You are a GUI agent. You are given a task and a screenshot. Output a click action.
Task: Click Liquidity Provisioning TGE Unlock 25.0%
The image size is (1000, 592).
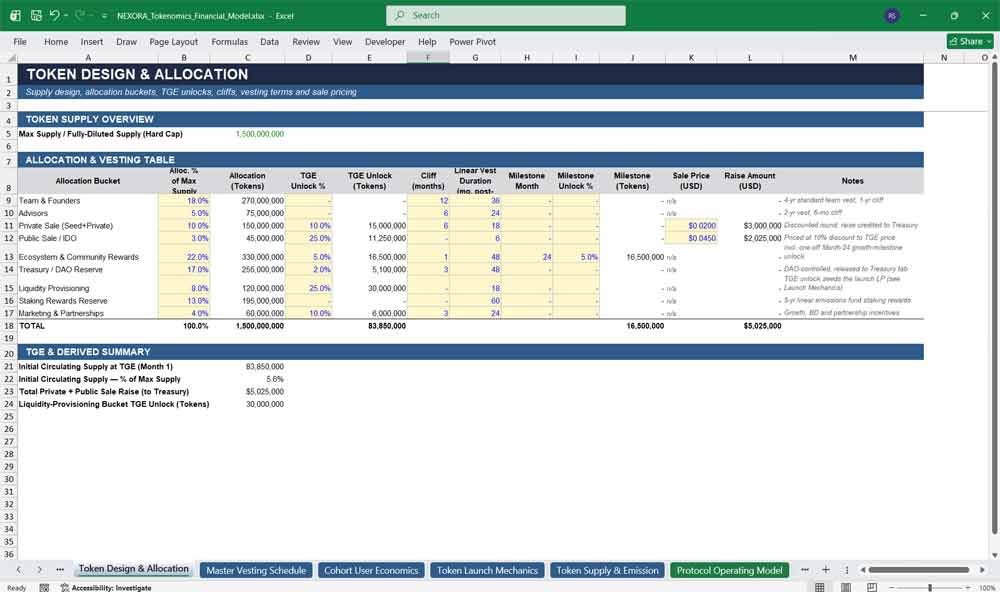point(320,288)
